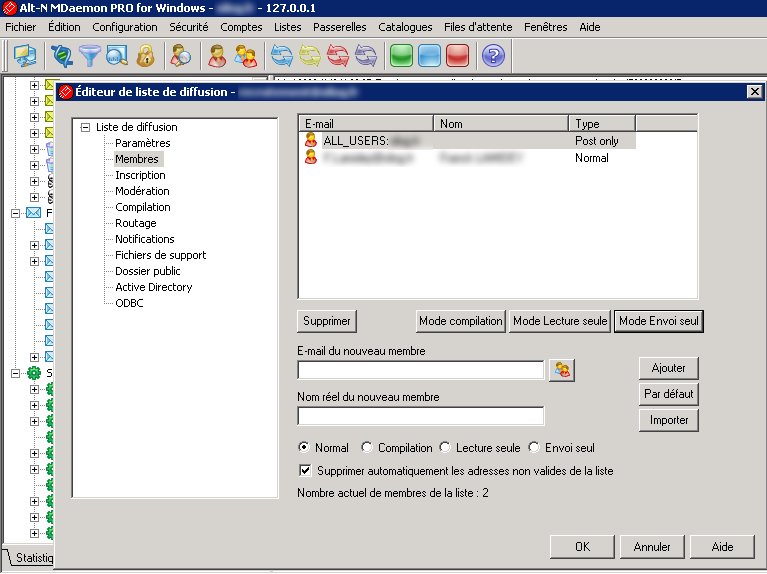
Task: Click the blue envelope icon in main tree
Action: point(33,213)
